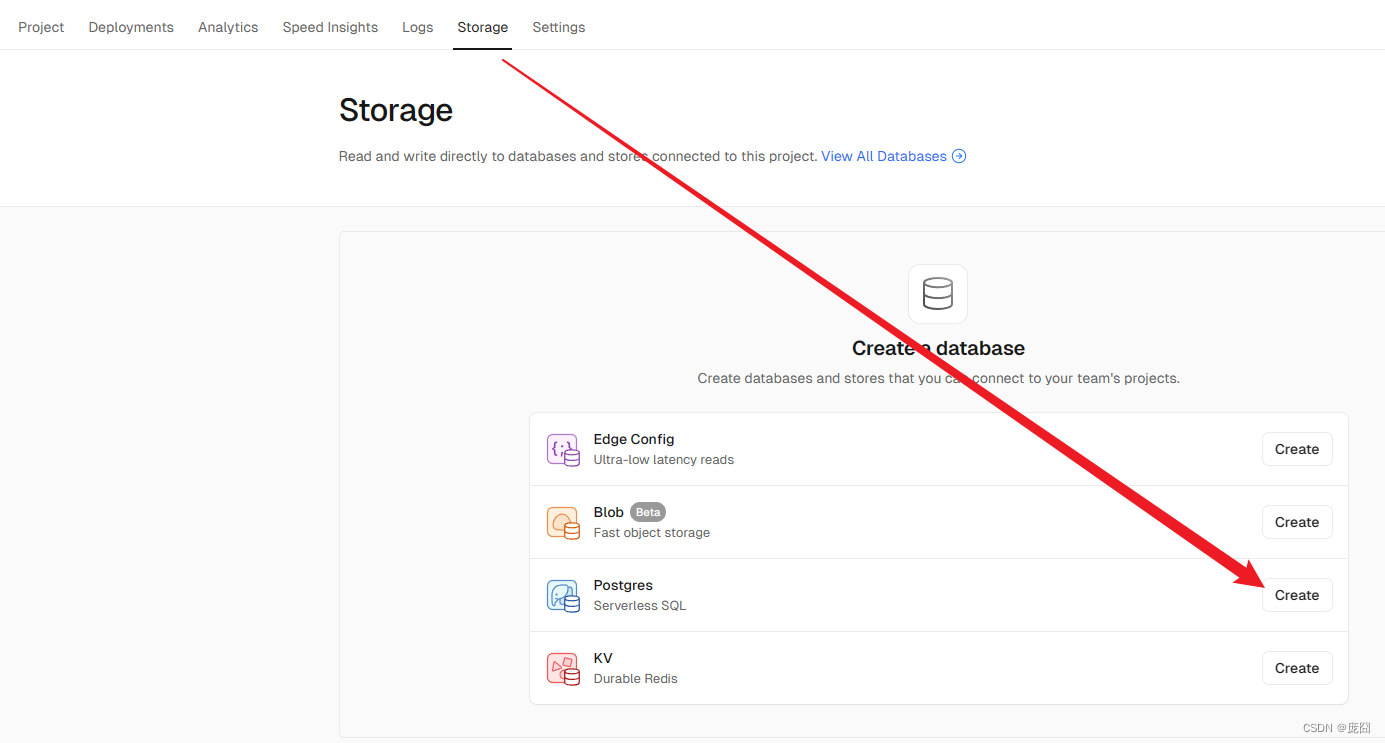Create a Blob store
The image size is (1385, 743).
(x=1297, y=522)
